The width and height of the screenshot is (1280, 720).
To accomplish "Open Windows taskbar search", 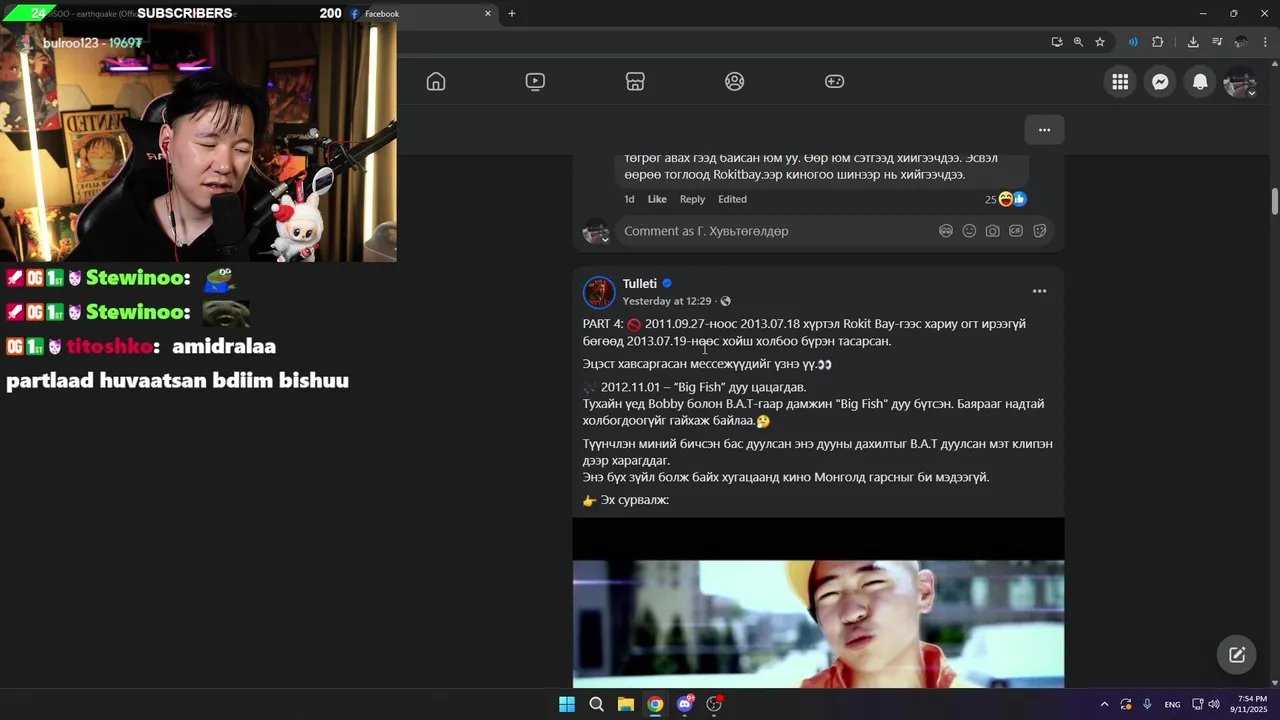I will [596, 704].
